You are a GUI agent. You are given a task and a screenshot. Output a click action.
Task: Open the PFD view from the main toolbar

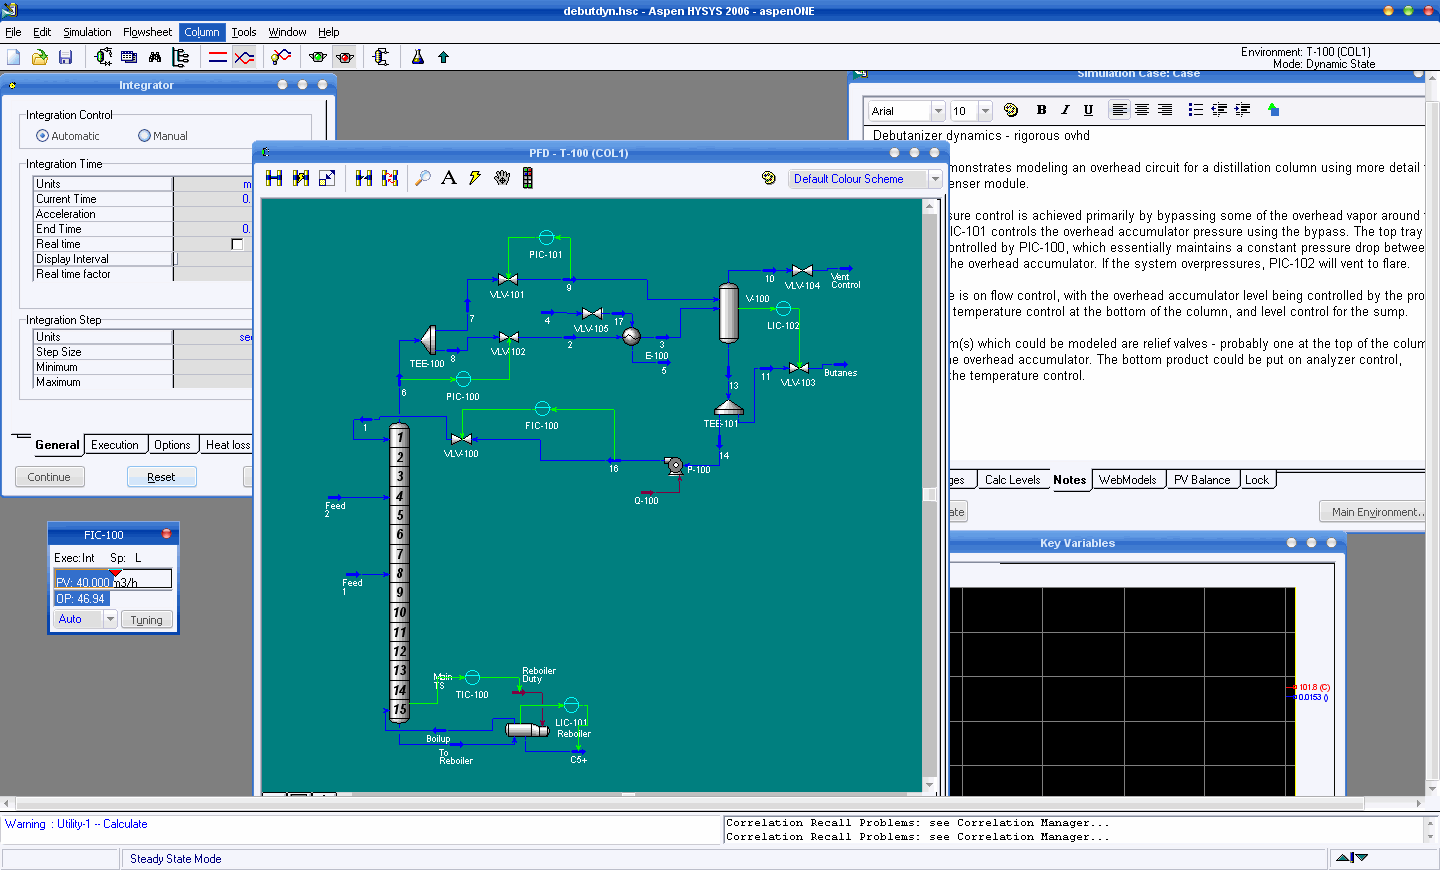pos(103,57)
